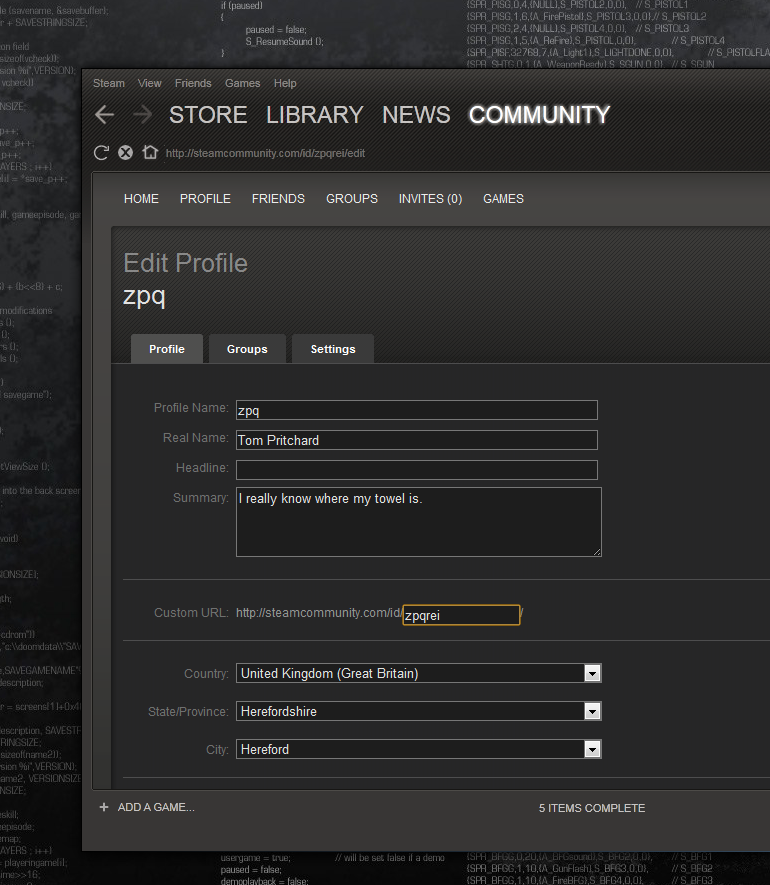Click the plus icon beside Add a Game

[104, 807]
